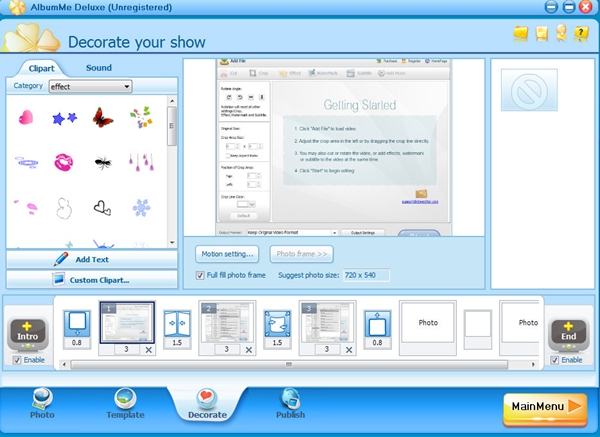Select the butterfly clipart
This screenshot has width=600, height=437.
point(103,117)
